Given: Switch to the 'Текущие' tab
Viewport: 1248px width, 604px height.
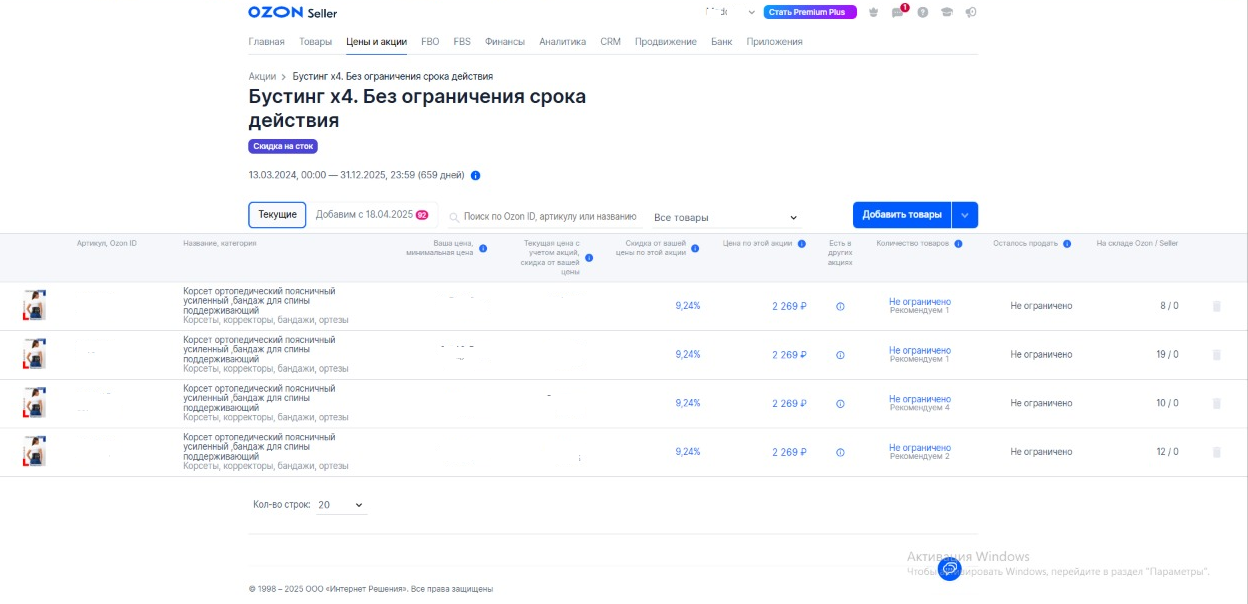Looking at the screenshot, I should tap(277, 215).
